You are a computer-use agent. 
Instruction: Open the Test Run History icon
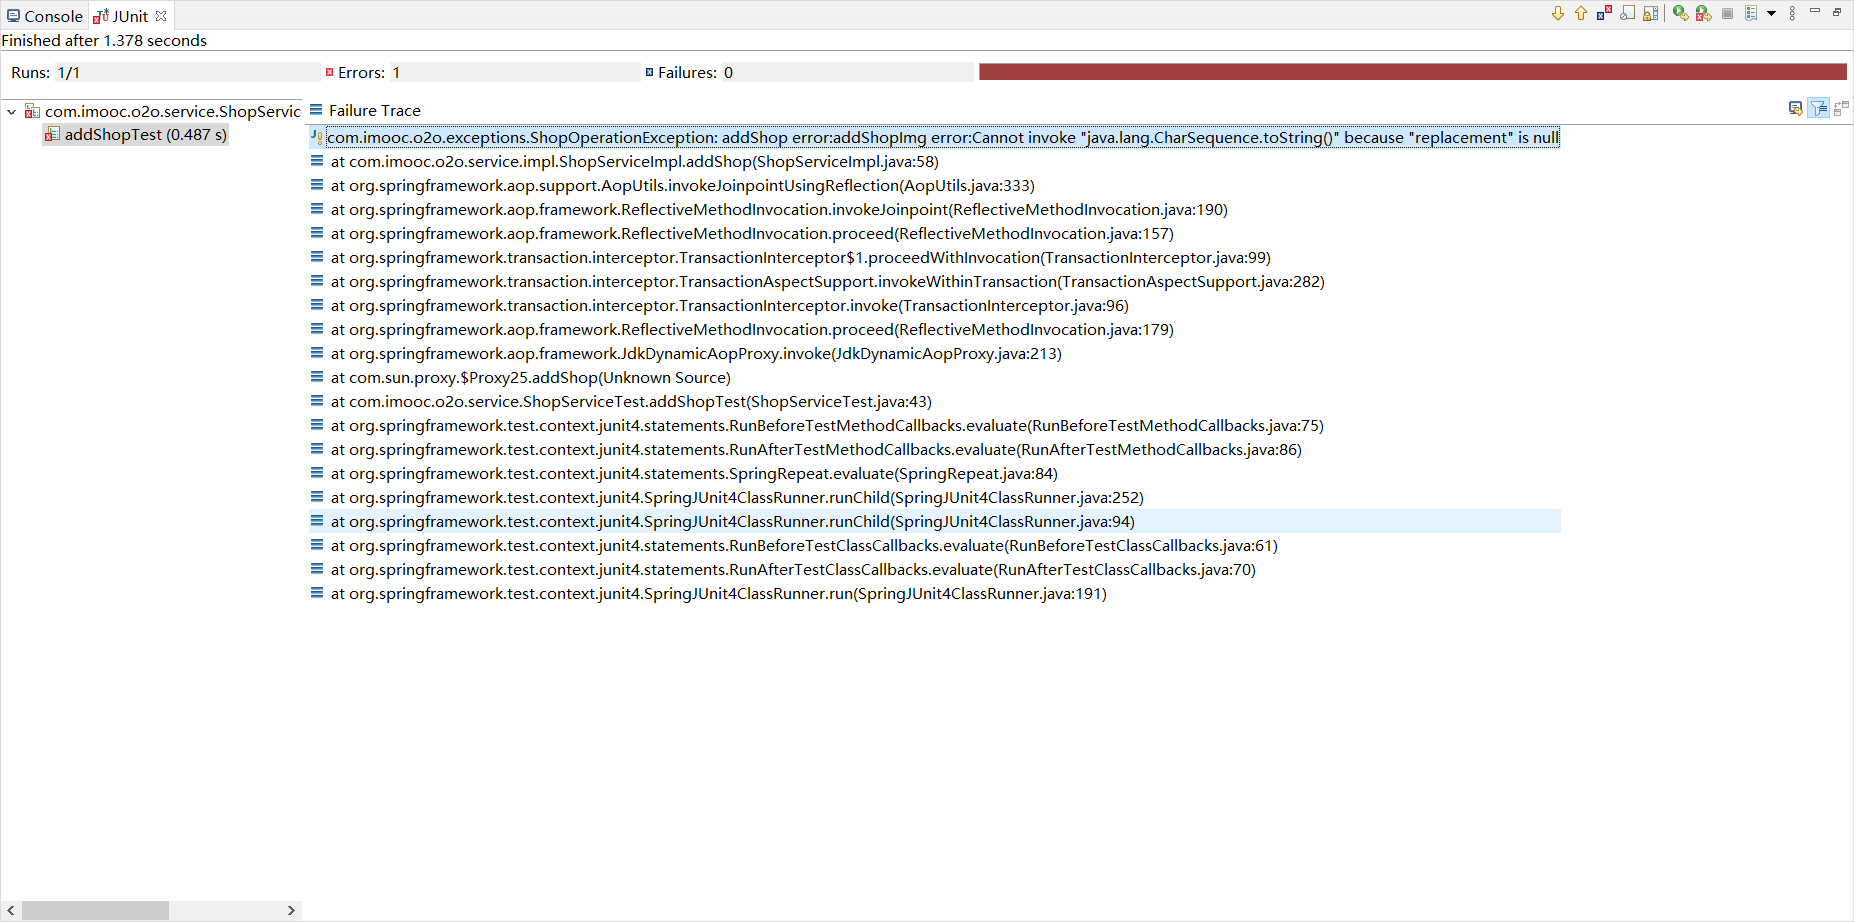point(1751,13)
